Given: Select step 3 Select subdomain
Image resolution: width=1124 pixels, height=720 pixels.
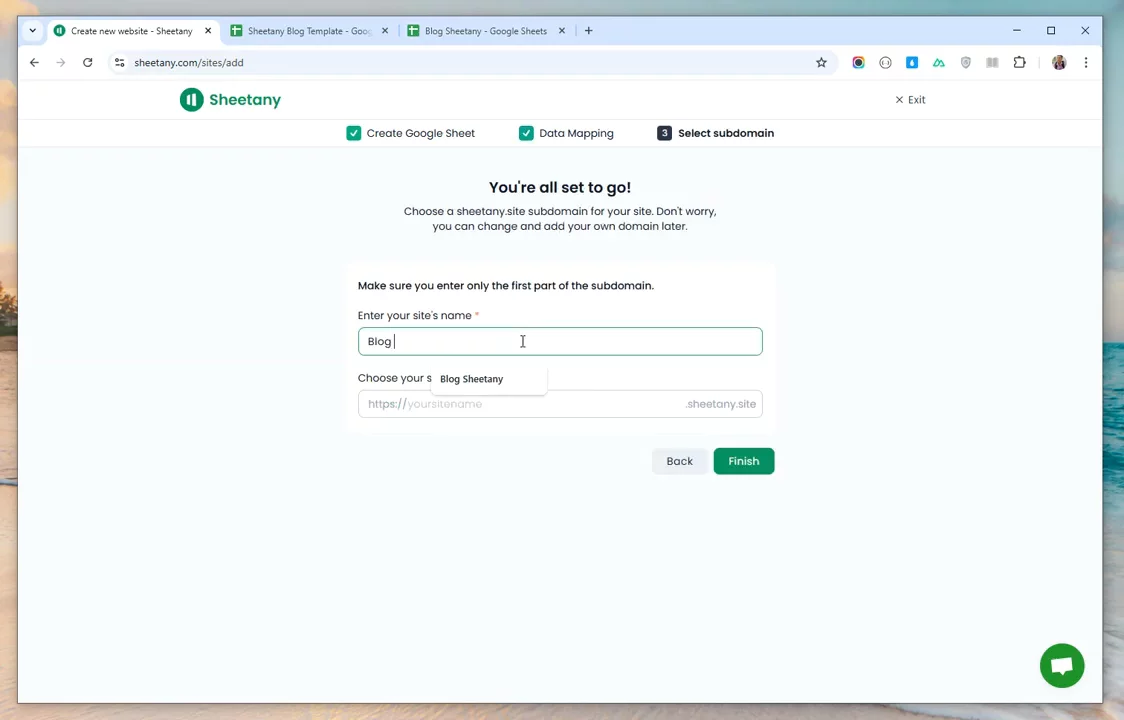Looking at the screenshot, I should [716, 133].
